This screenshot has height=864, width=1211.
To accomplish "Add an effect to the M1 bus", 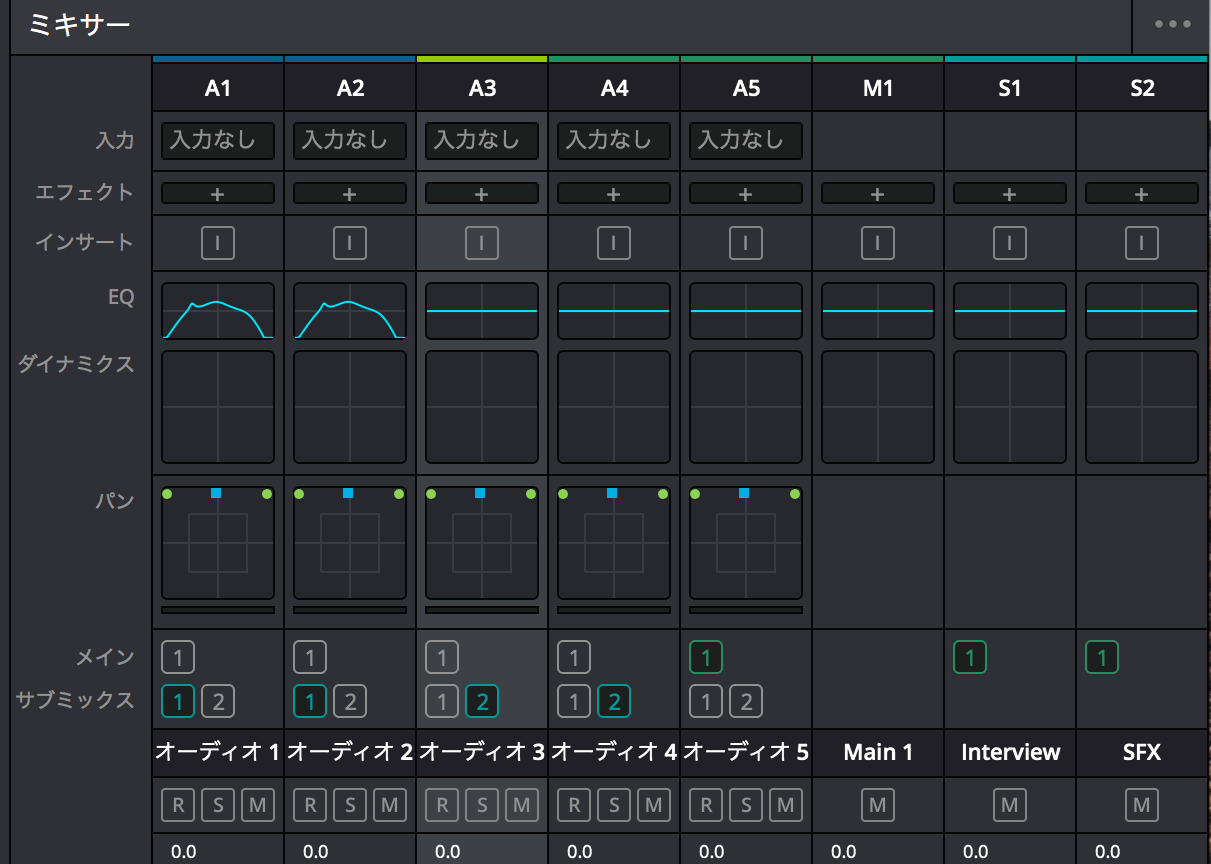I will (x=877, y=193).
